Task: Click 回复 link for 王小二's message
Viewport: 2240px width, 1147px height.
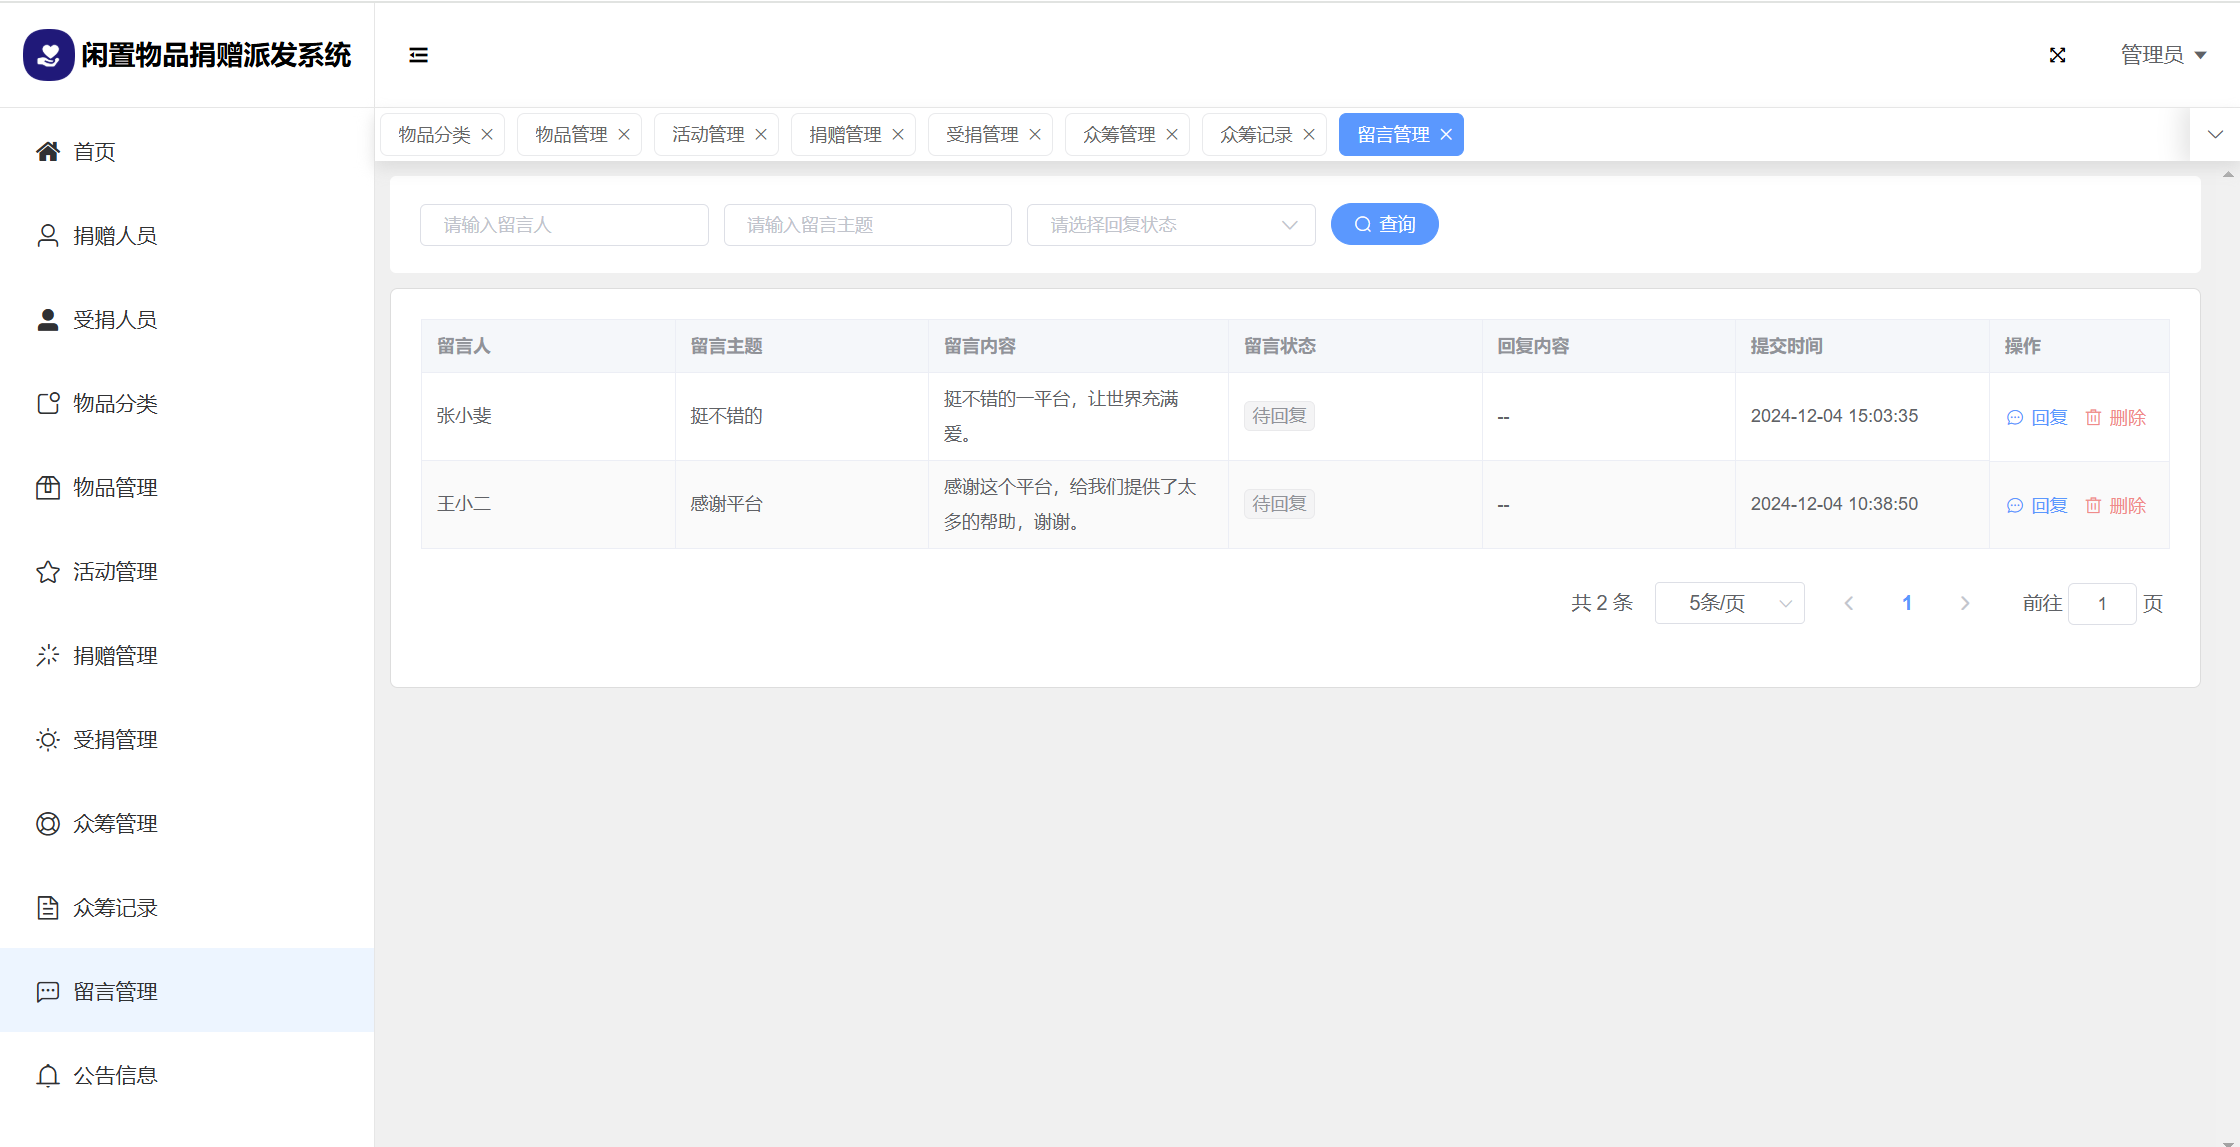Action: tap(2049, 505)
